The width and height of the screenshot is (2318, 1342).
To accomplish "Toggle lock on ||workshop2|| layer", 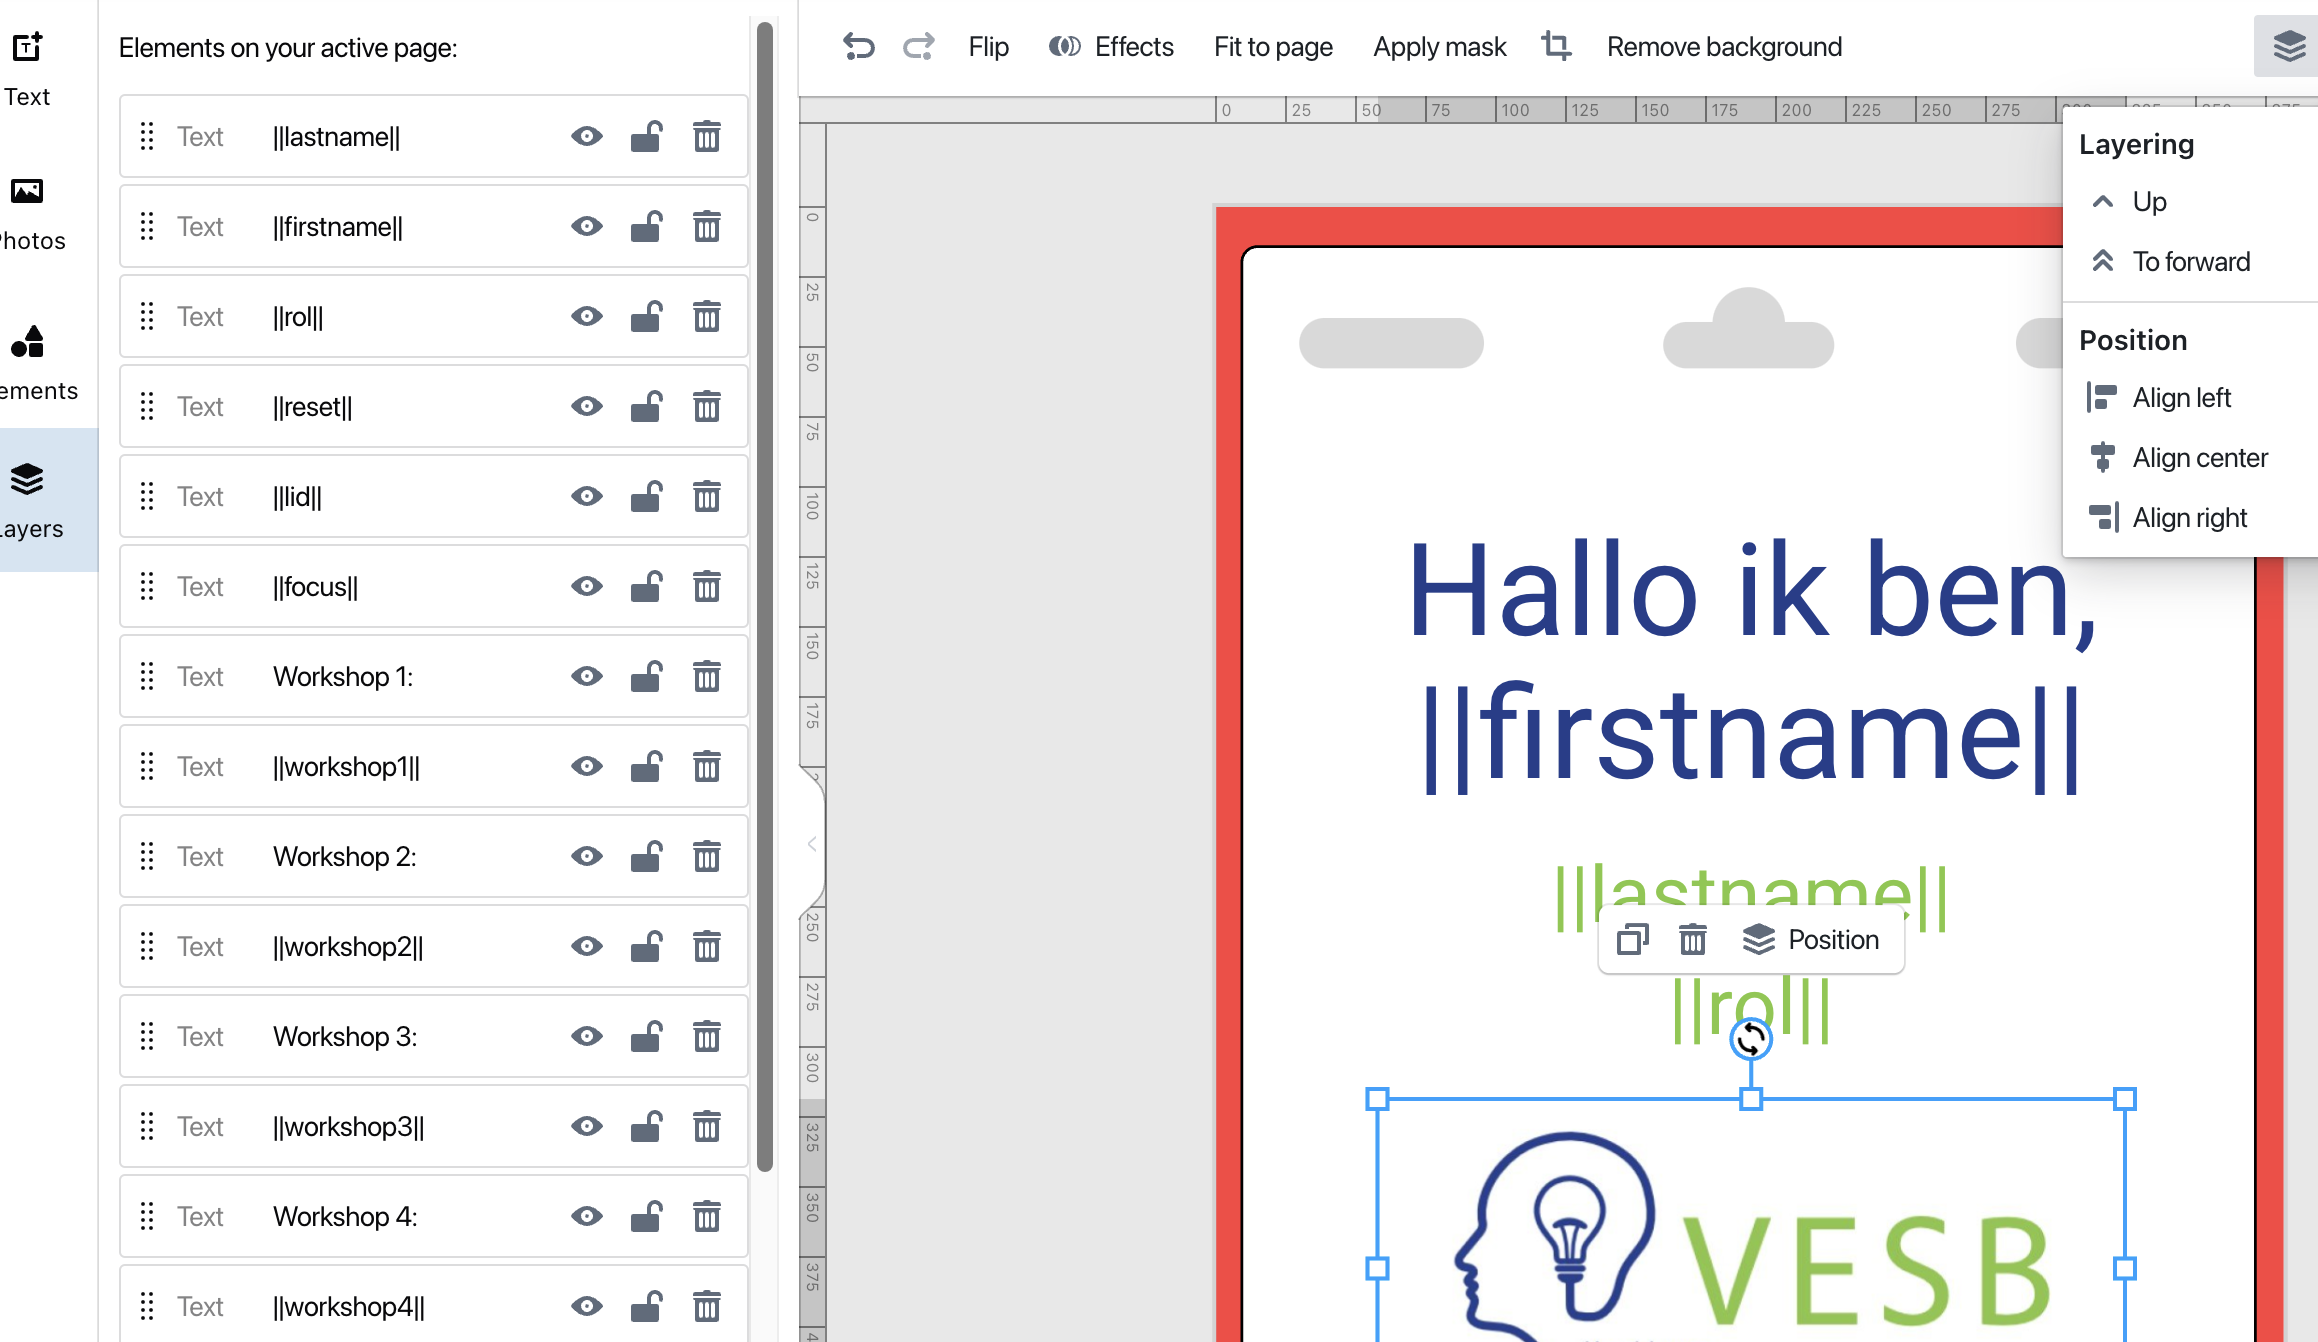I will pyautogui.click(x=646, y=947).
